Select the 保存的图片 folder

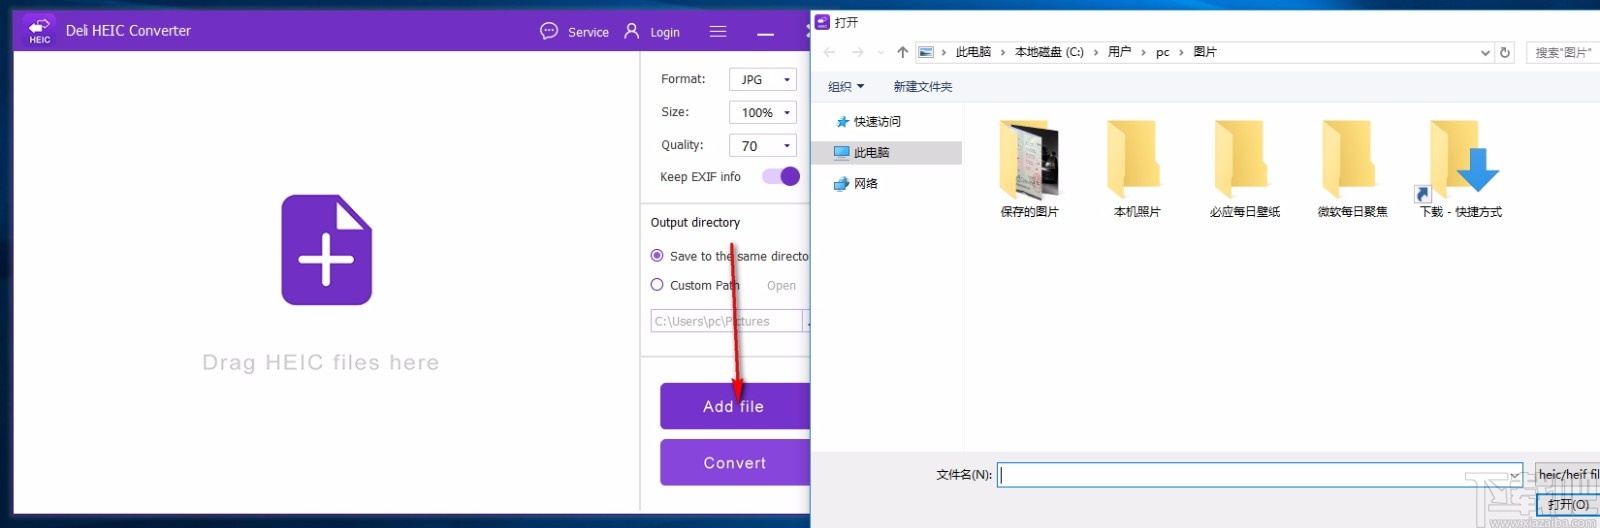1029,169
